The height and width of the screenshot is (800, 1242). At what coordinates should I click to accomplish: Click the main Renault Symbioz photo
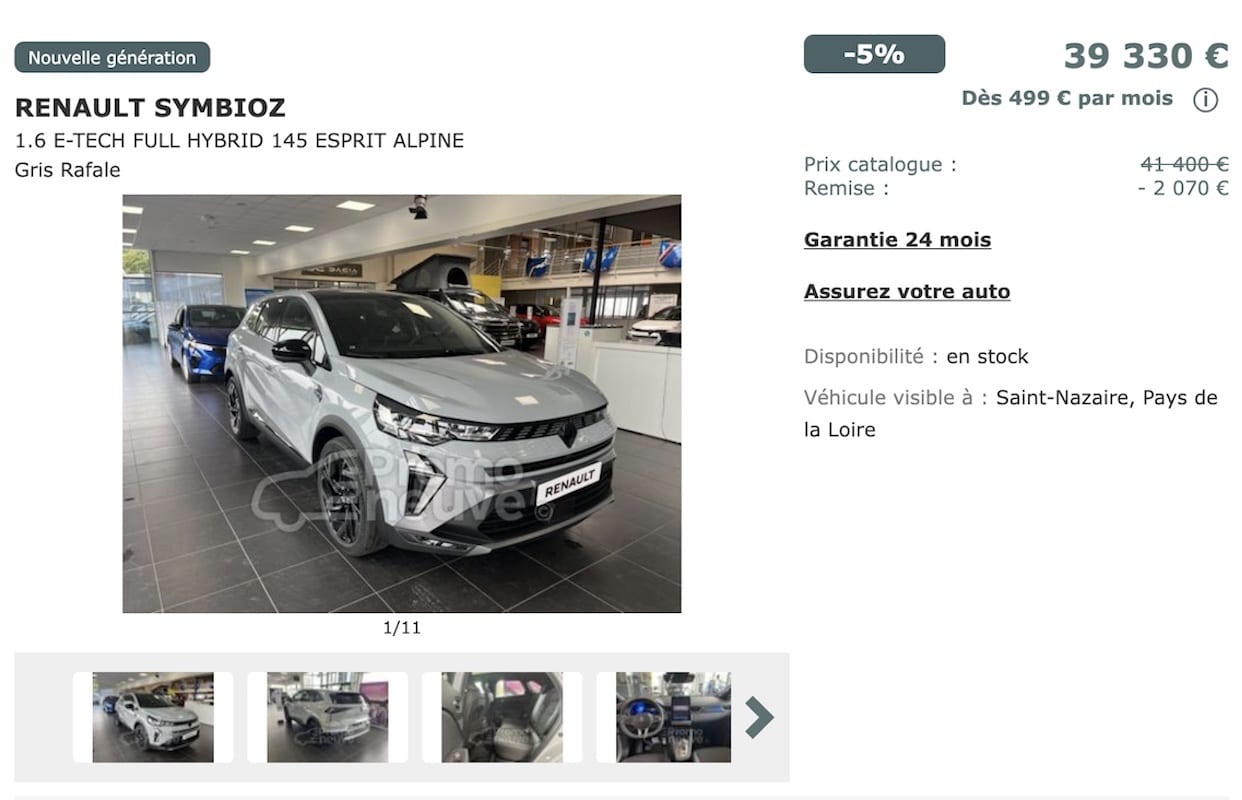402,404
